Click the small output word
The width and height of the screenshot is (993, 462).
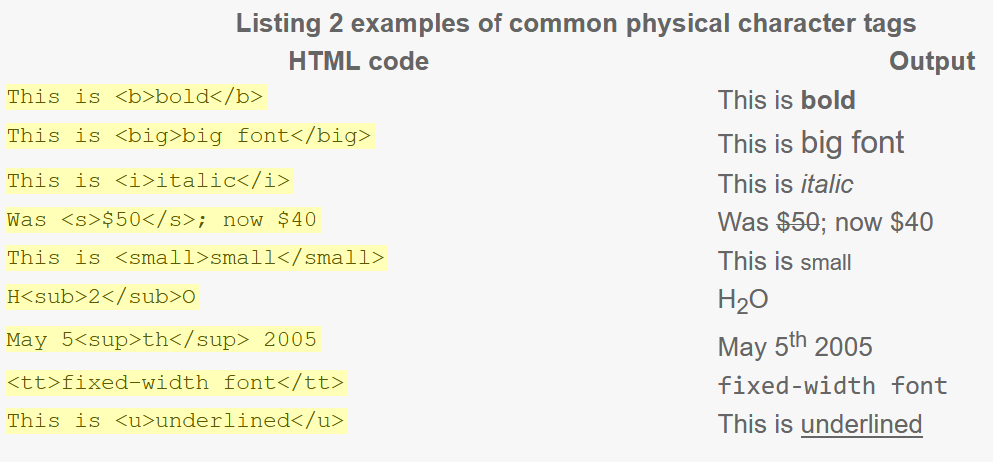(x=826, y=262)
